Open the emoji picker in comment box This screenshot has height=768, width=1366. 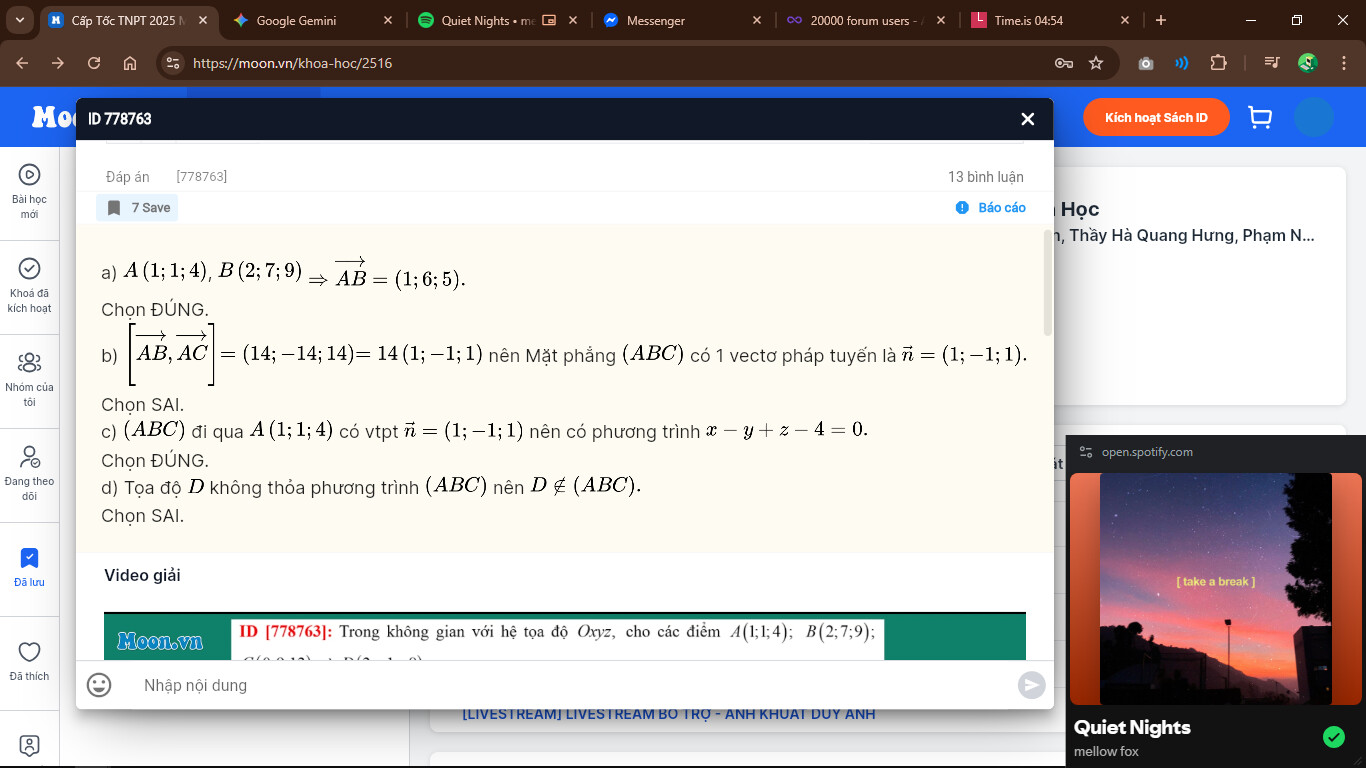tap(99, 685)
